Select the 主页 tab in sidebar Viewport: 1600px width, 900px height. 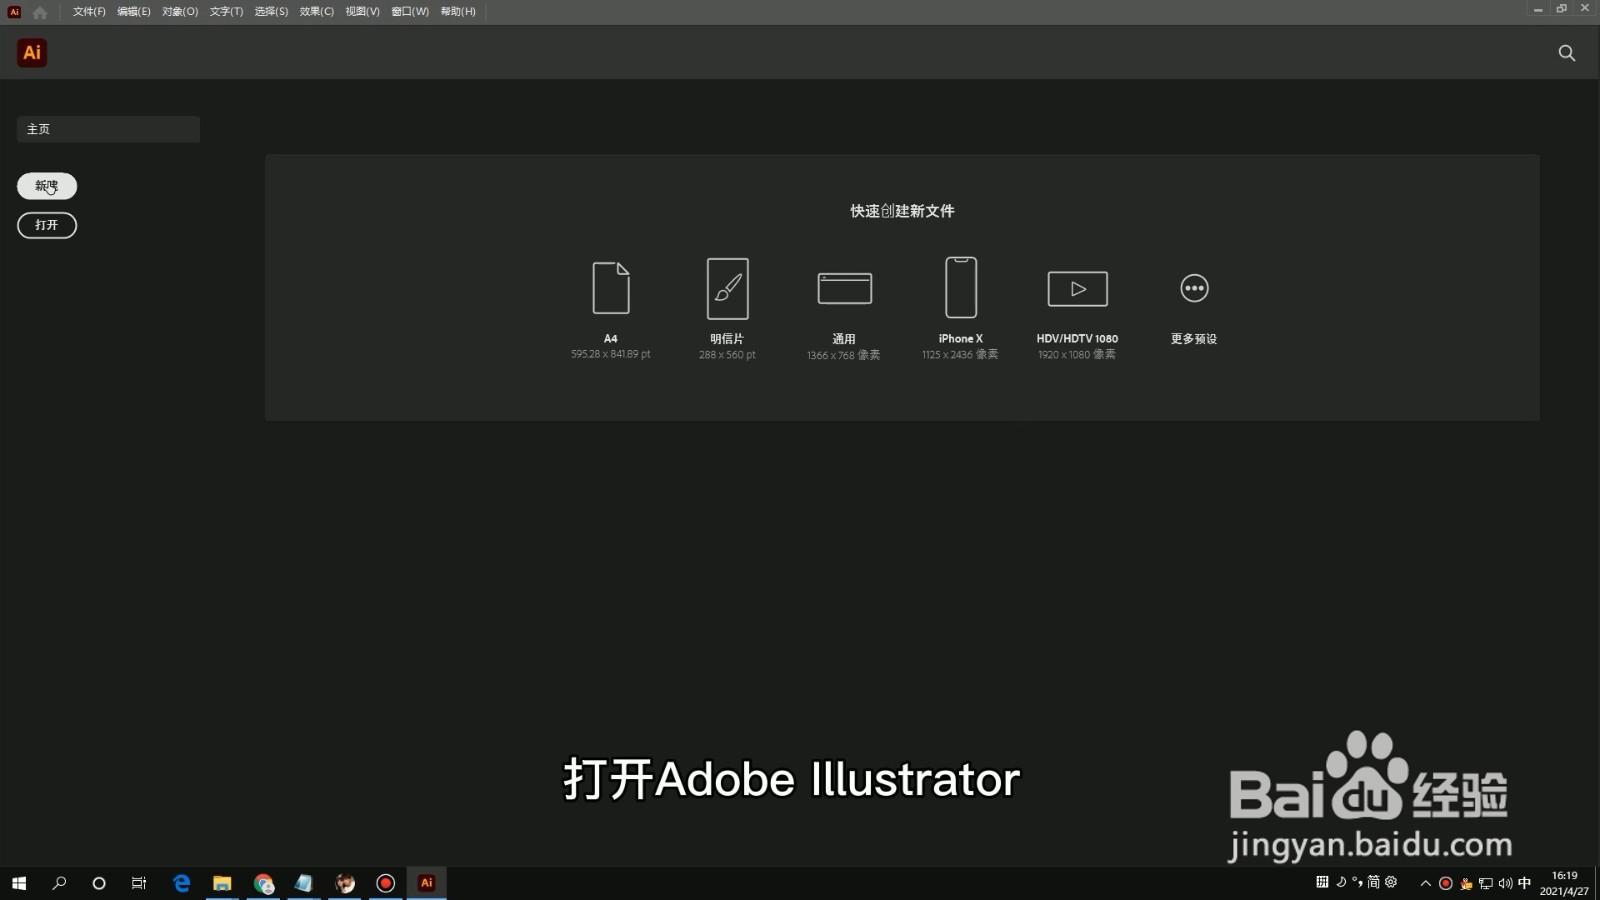[108, 129]
